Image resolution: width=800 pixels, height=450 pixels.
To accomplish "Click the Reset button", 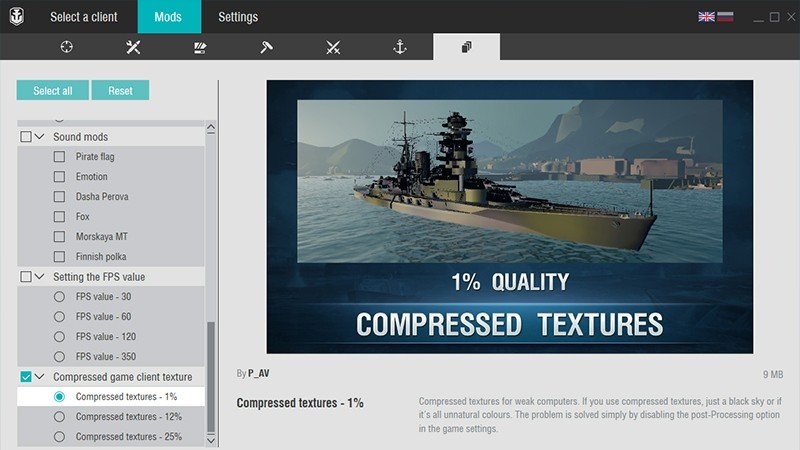I will coord(120,91).
